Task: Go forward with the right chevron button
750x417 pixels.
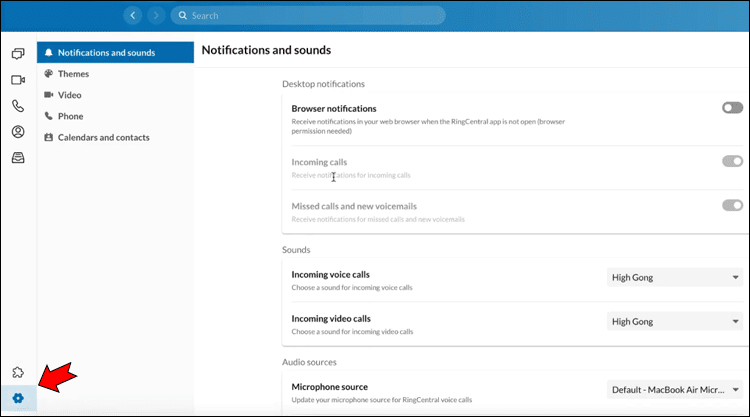Action: pos(156,15)
